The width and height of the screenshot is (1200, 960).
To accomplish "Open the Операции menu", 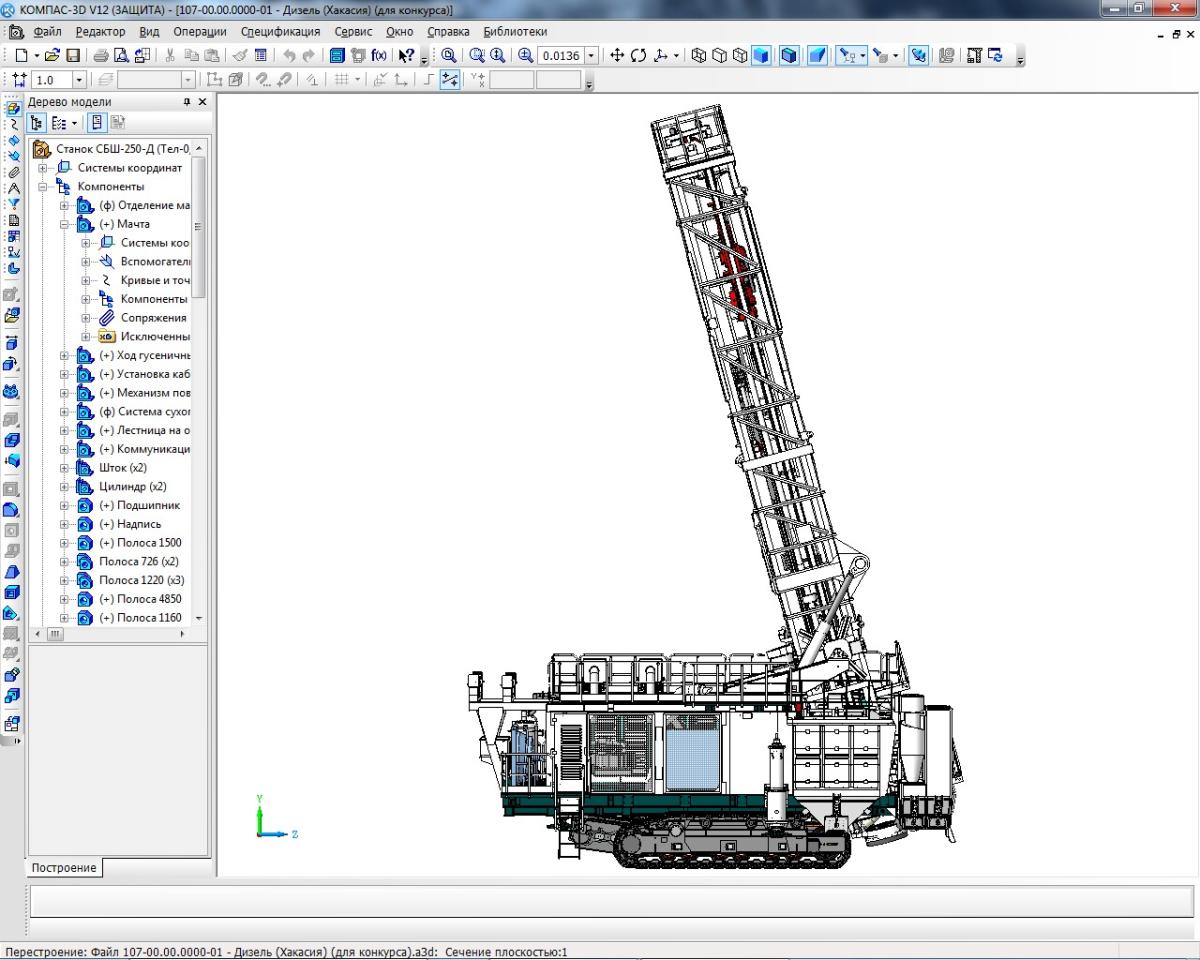I will pyautogui.click(x=199, y=32).
